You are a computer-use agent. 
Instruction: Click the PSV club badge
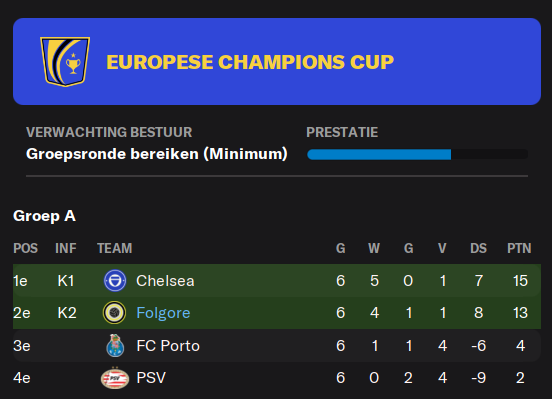point(115,378)
